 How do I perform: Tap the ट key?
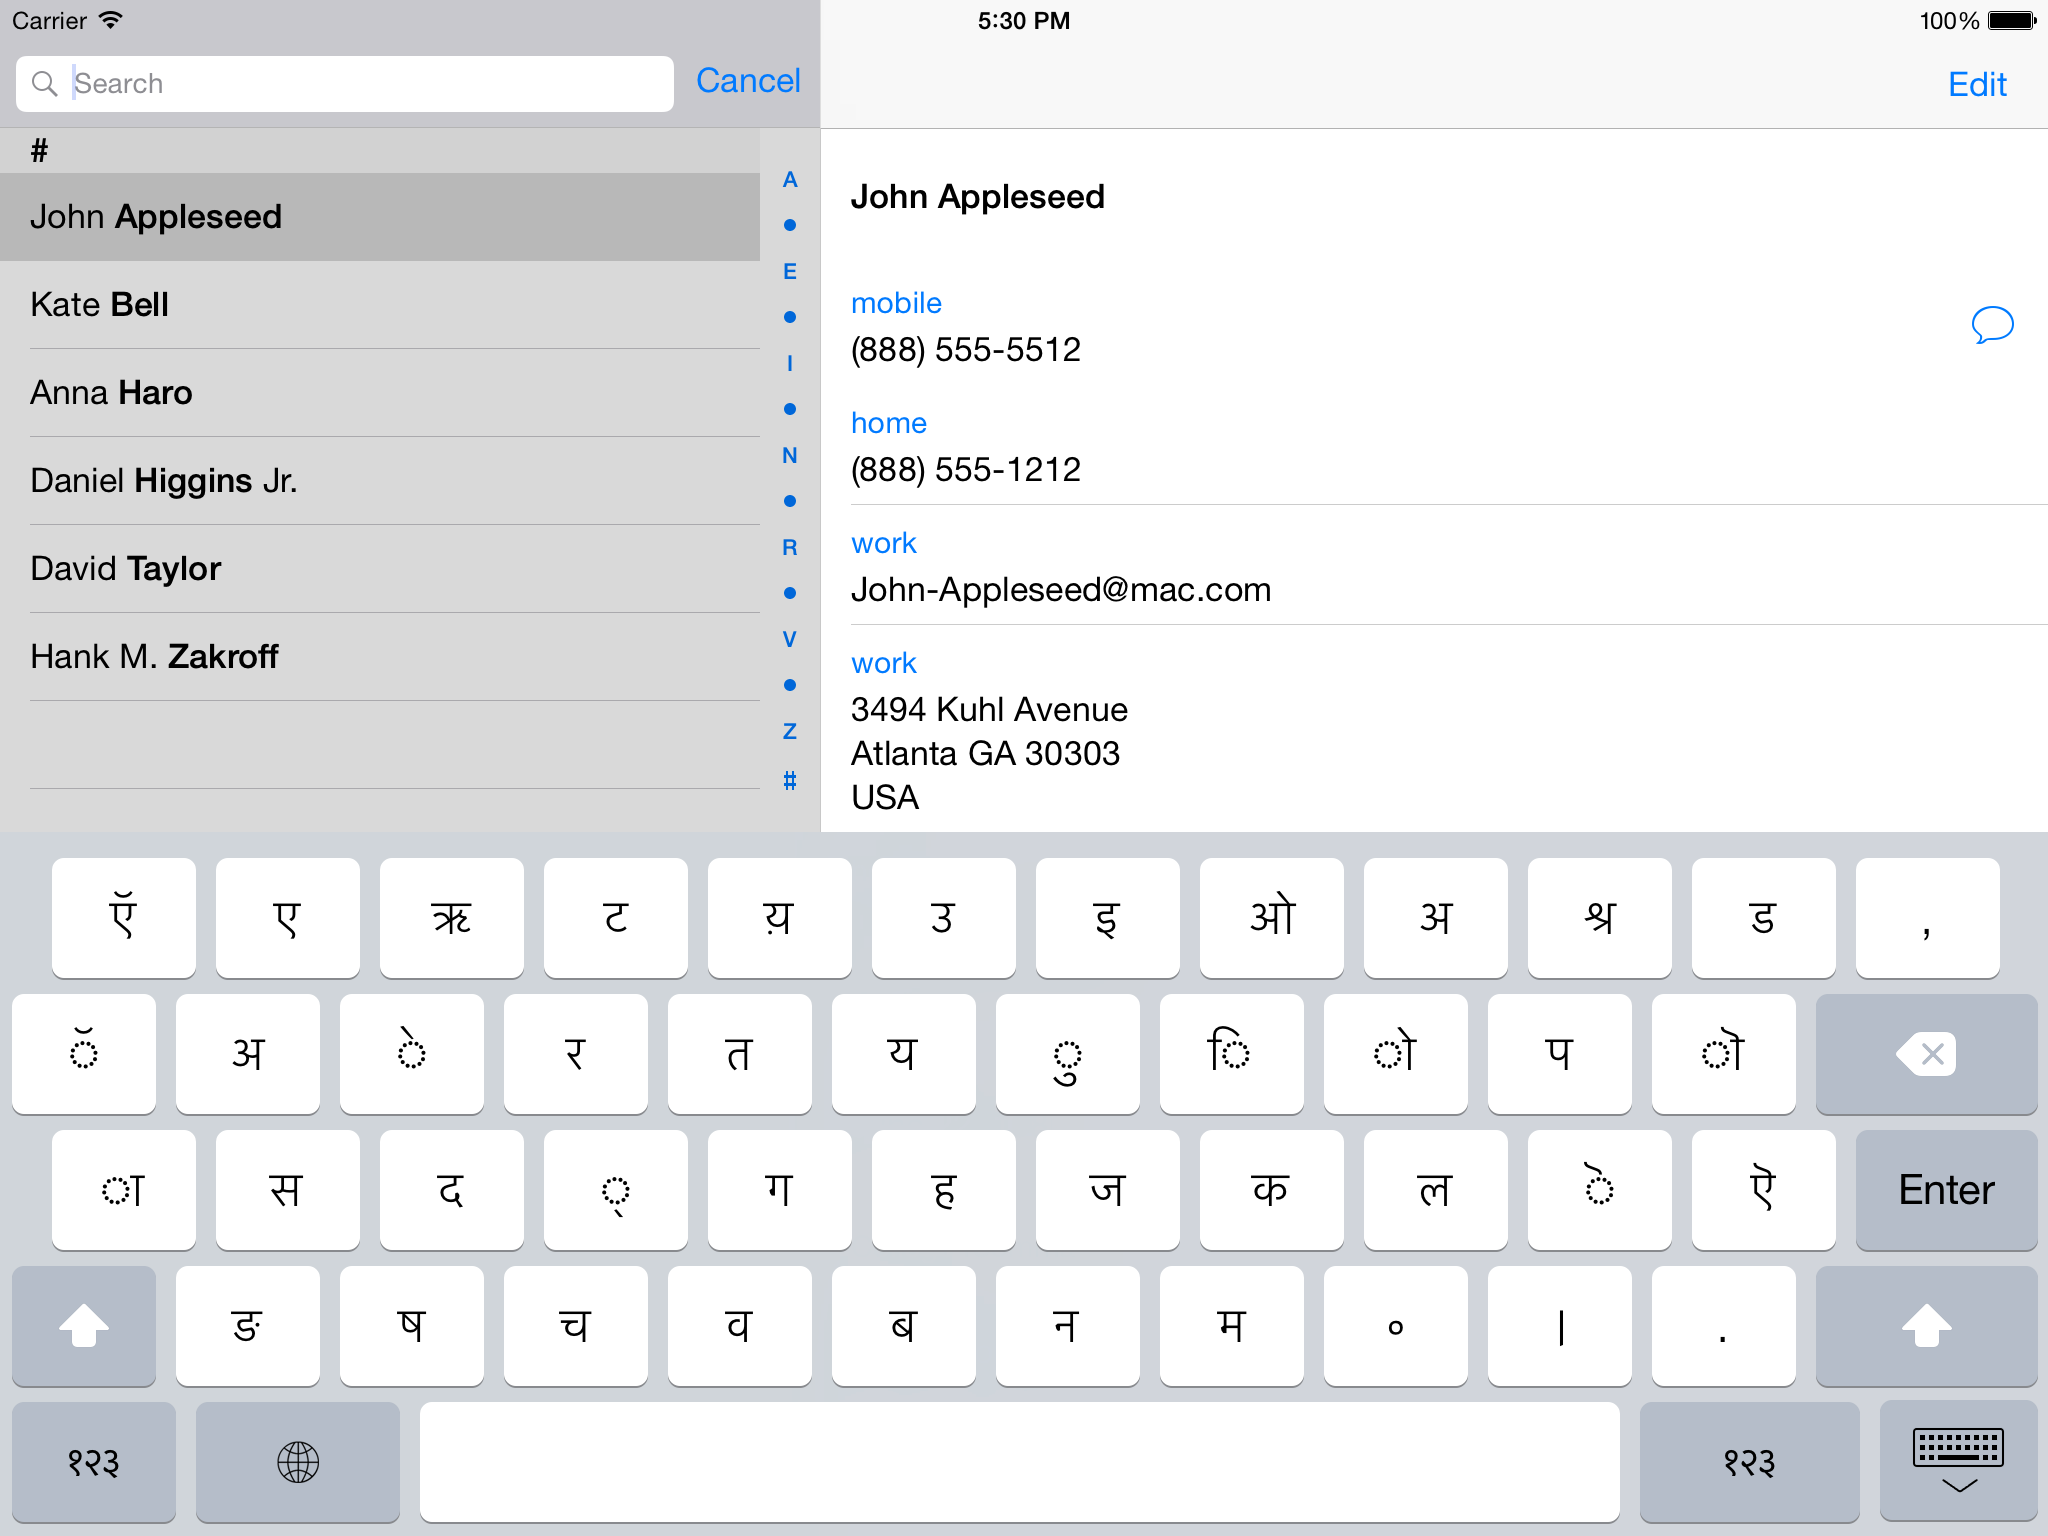[616, 918]
